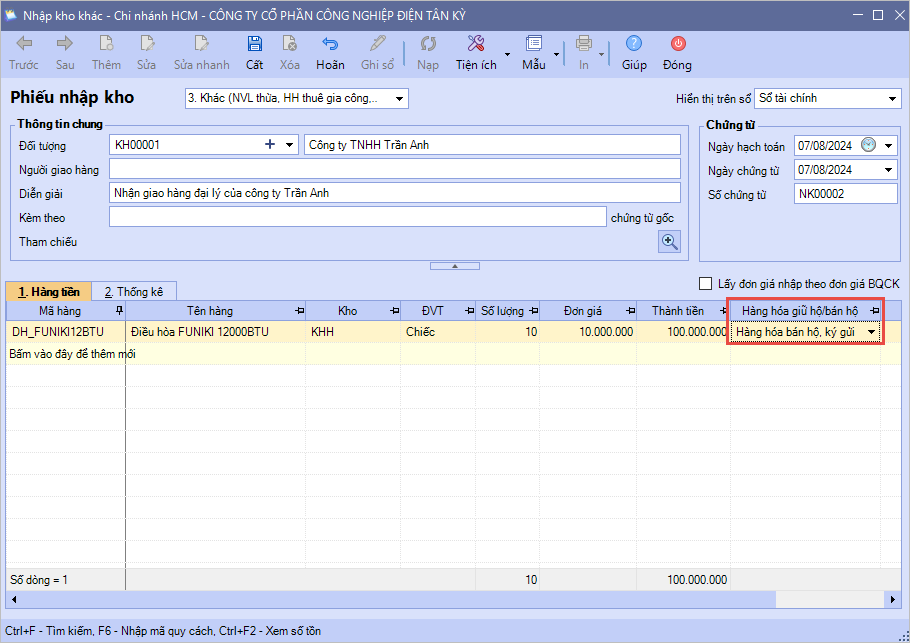Collapse the general info panel arrow
Viewport: 910px width, 643px height.
pos(455,266)
